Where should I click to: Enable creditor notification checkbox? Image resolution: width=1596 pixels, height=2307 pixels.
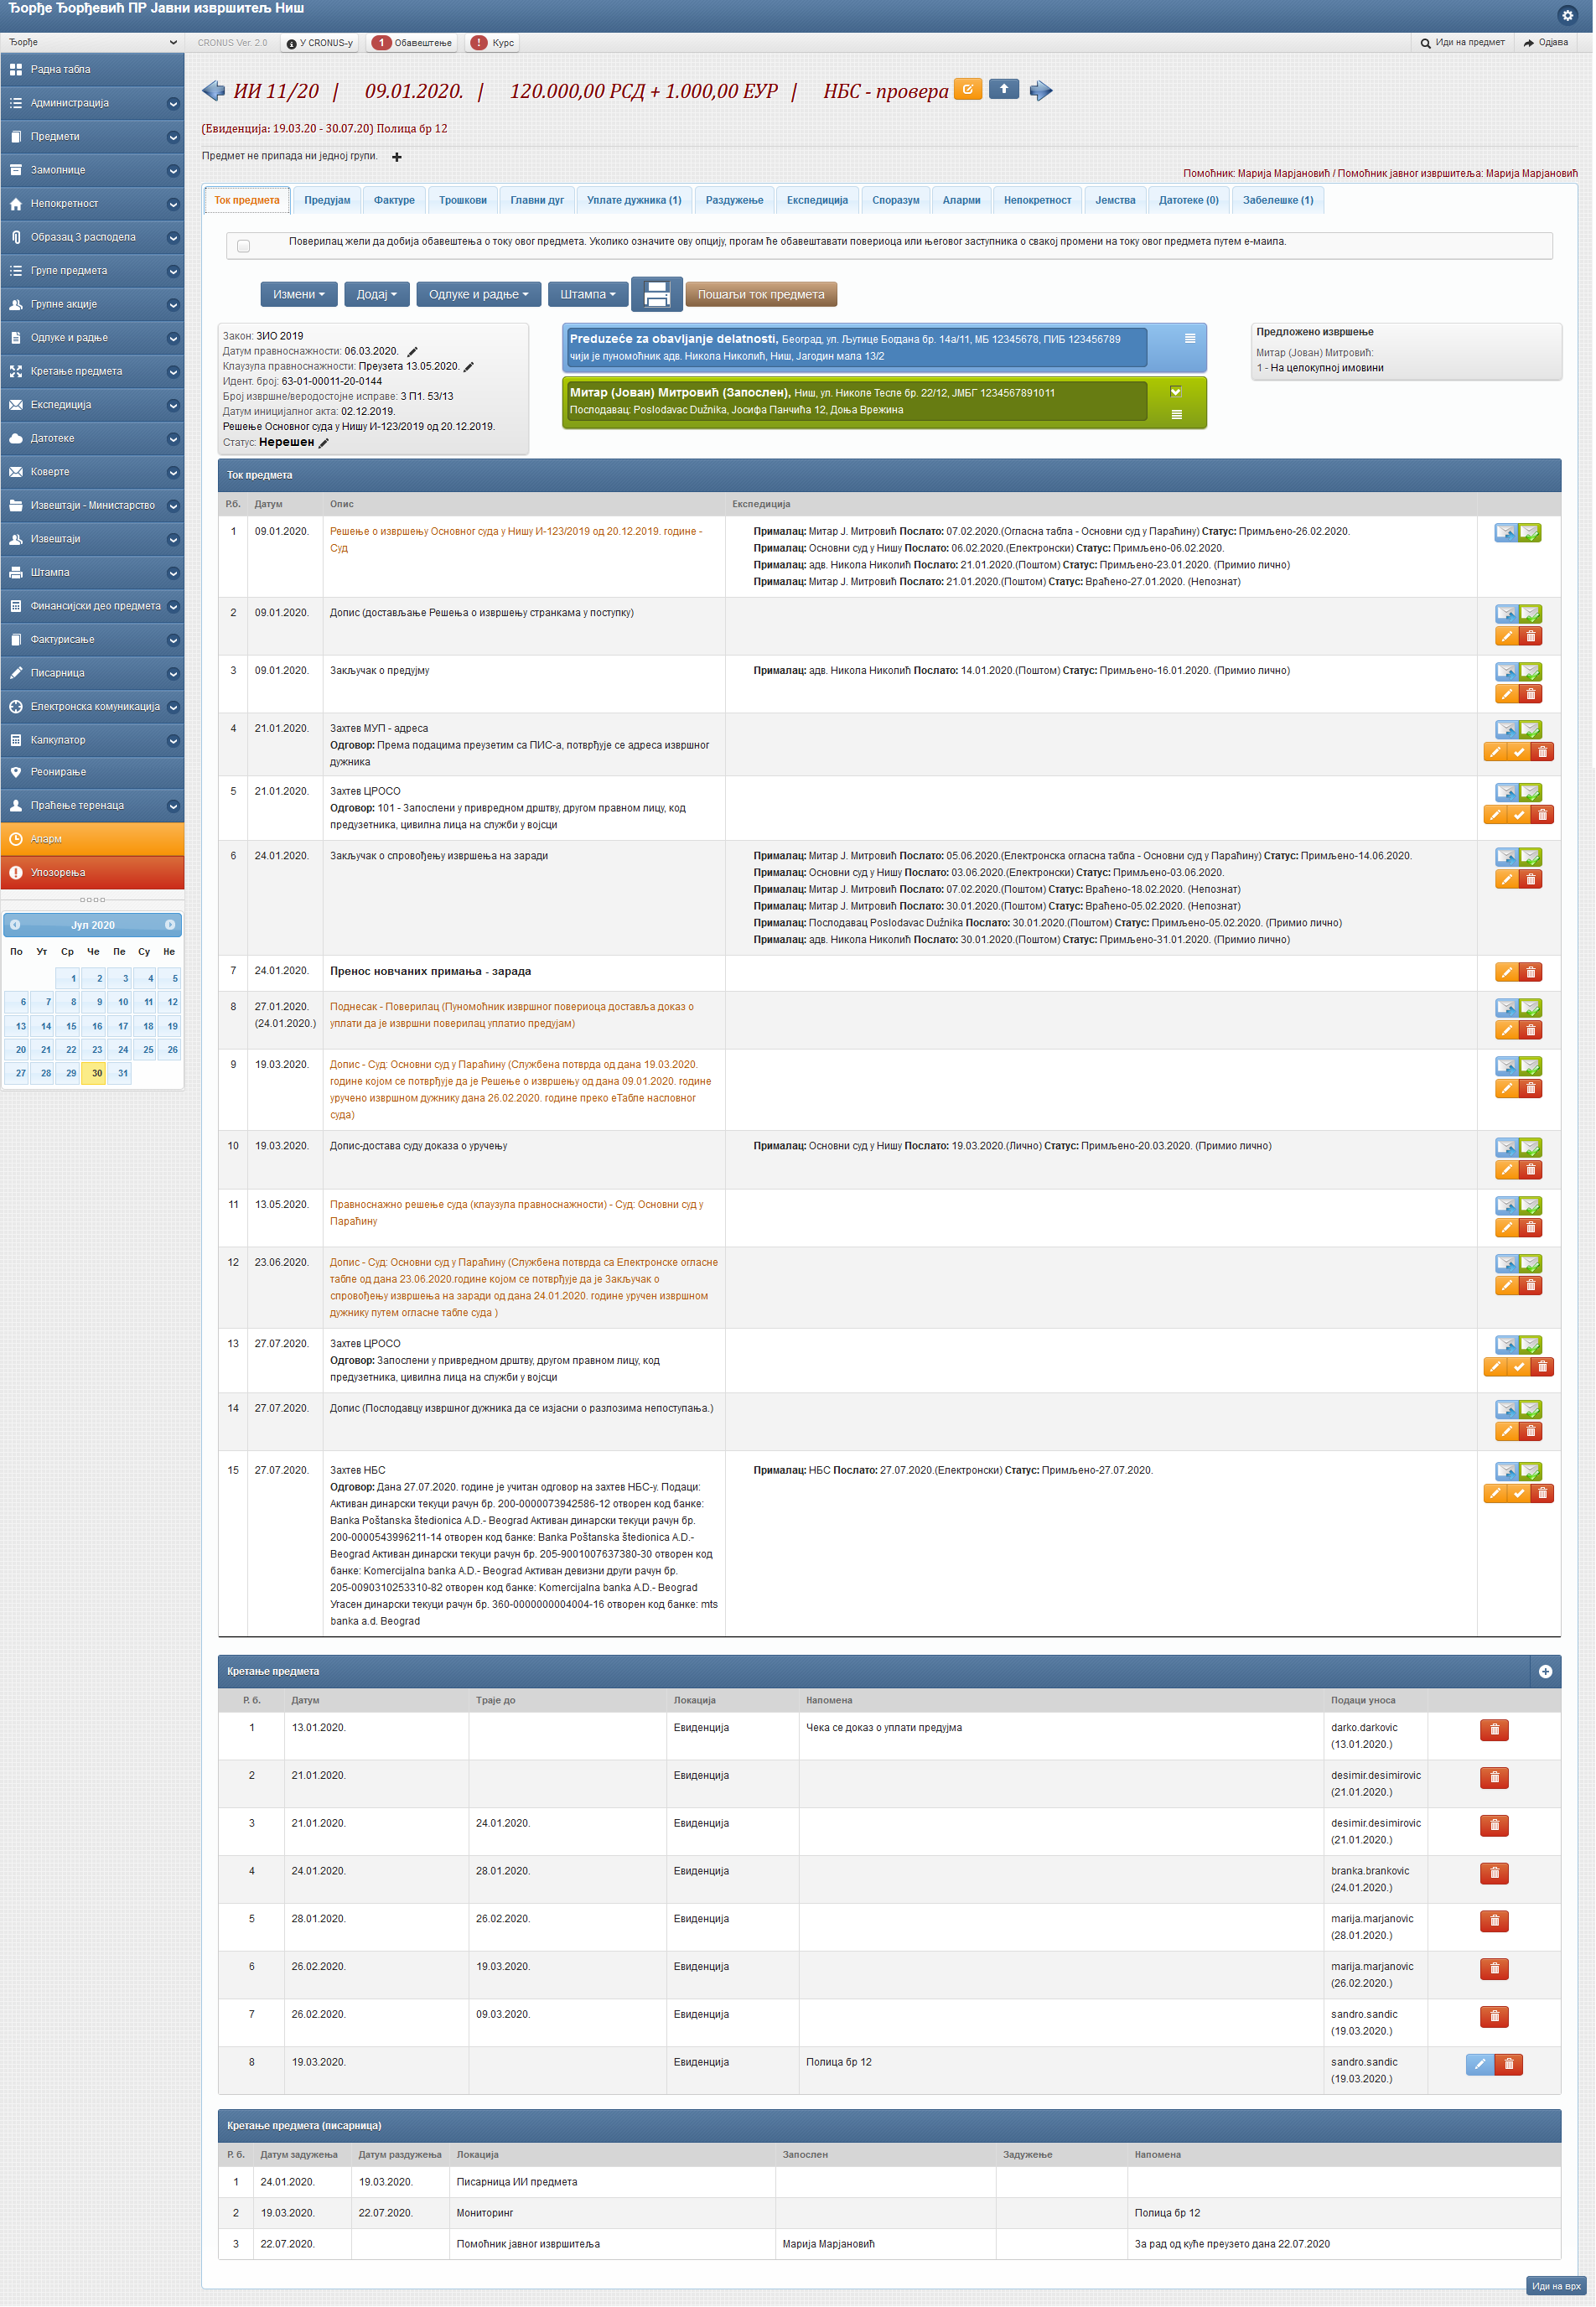pos(243,246)
